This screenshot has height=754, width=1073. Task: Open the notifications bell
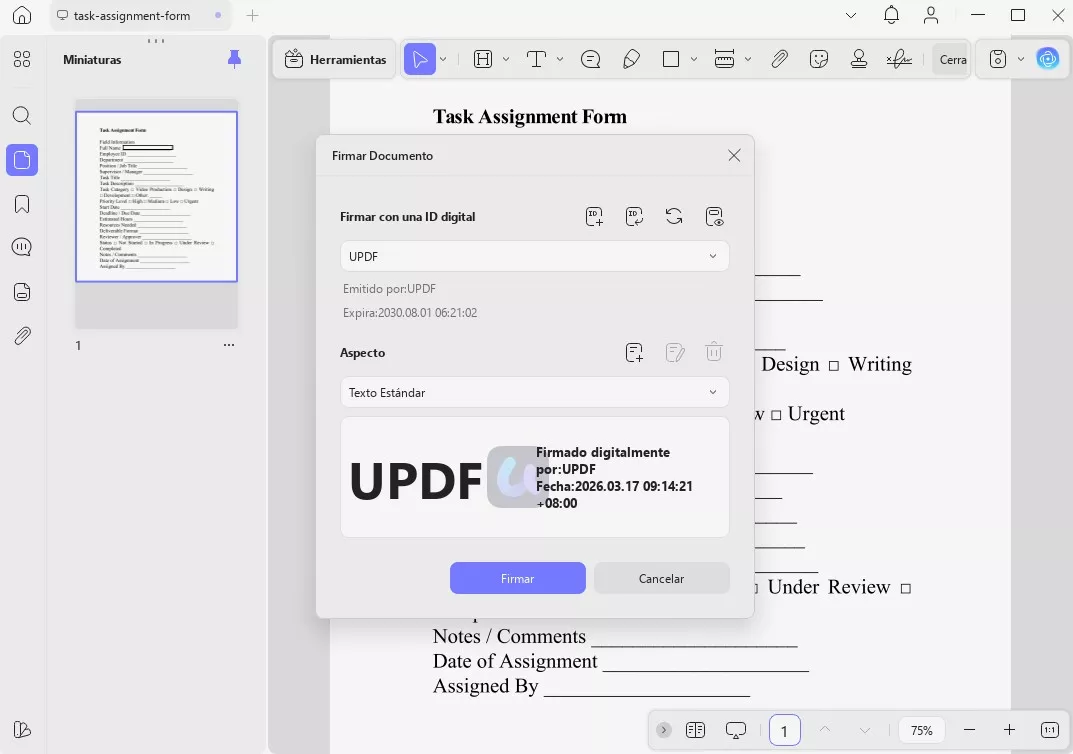(x=891, y=15)
